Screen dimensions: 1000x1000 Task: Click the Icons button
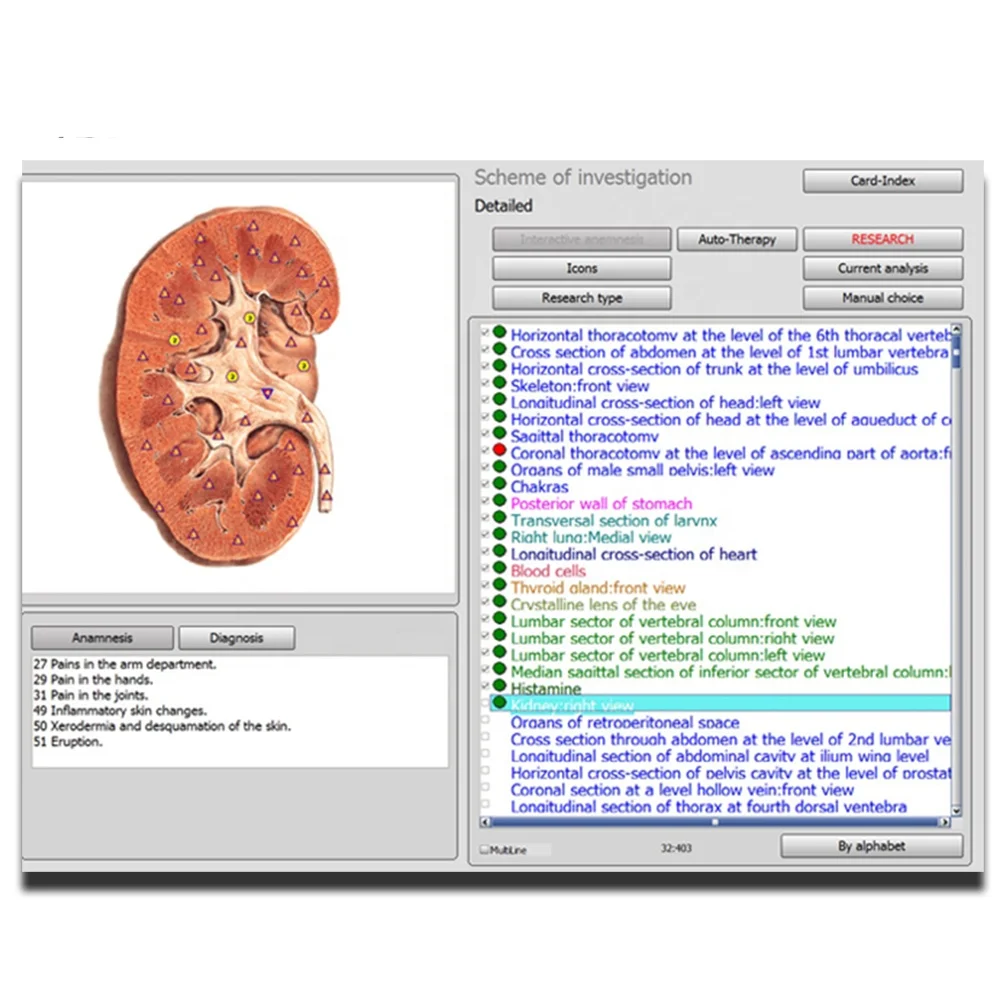click(x=582, y=268)
